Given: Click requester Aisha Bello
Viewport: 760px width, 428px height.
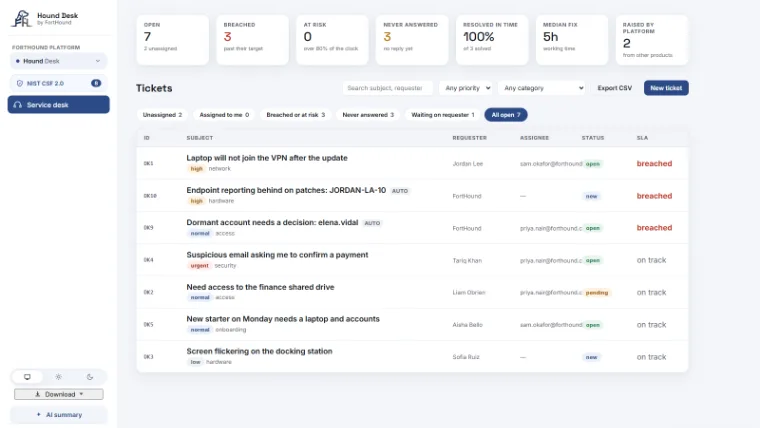Looking at the screenshot, I should (x=467, y=325).
